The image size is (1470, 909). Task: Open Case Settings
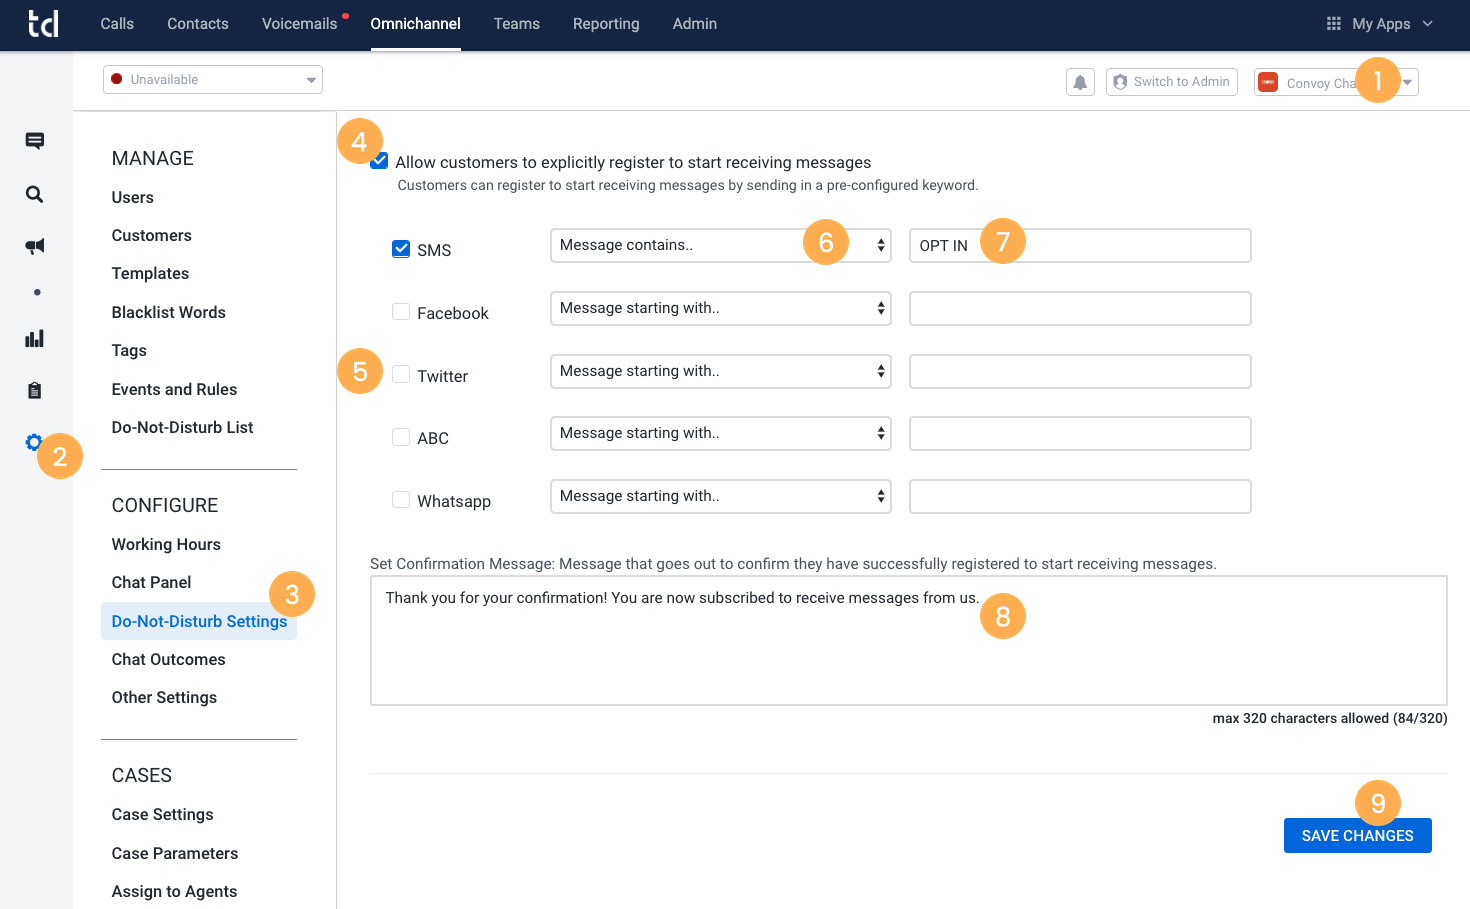click(163, 814)
